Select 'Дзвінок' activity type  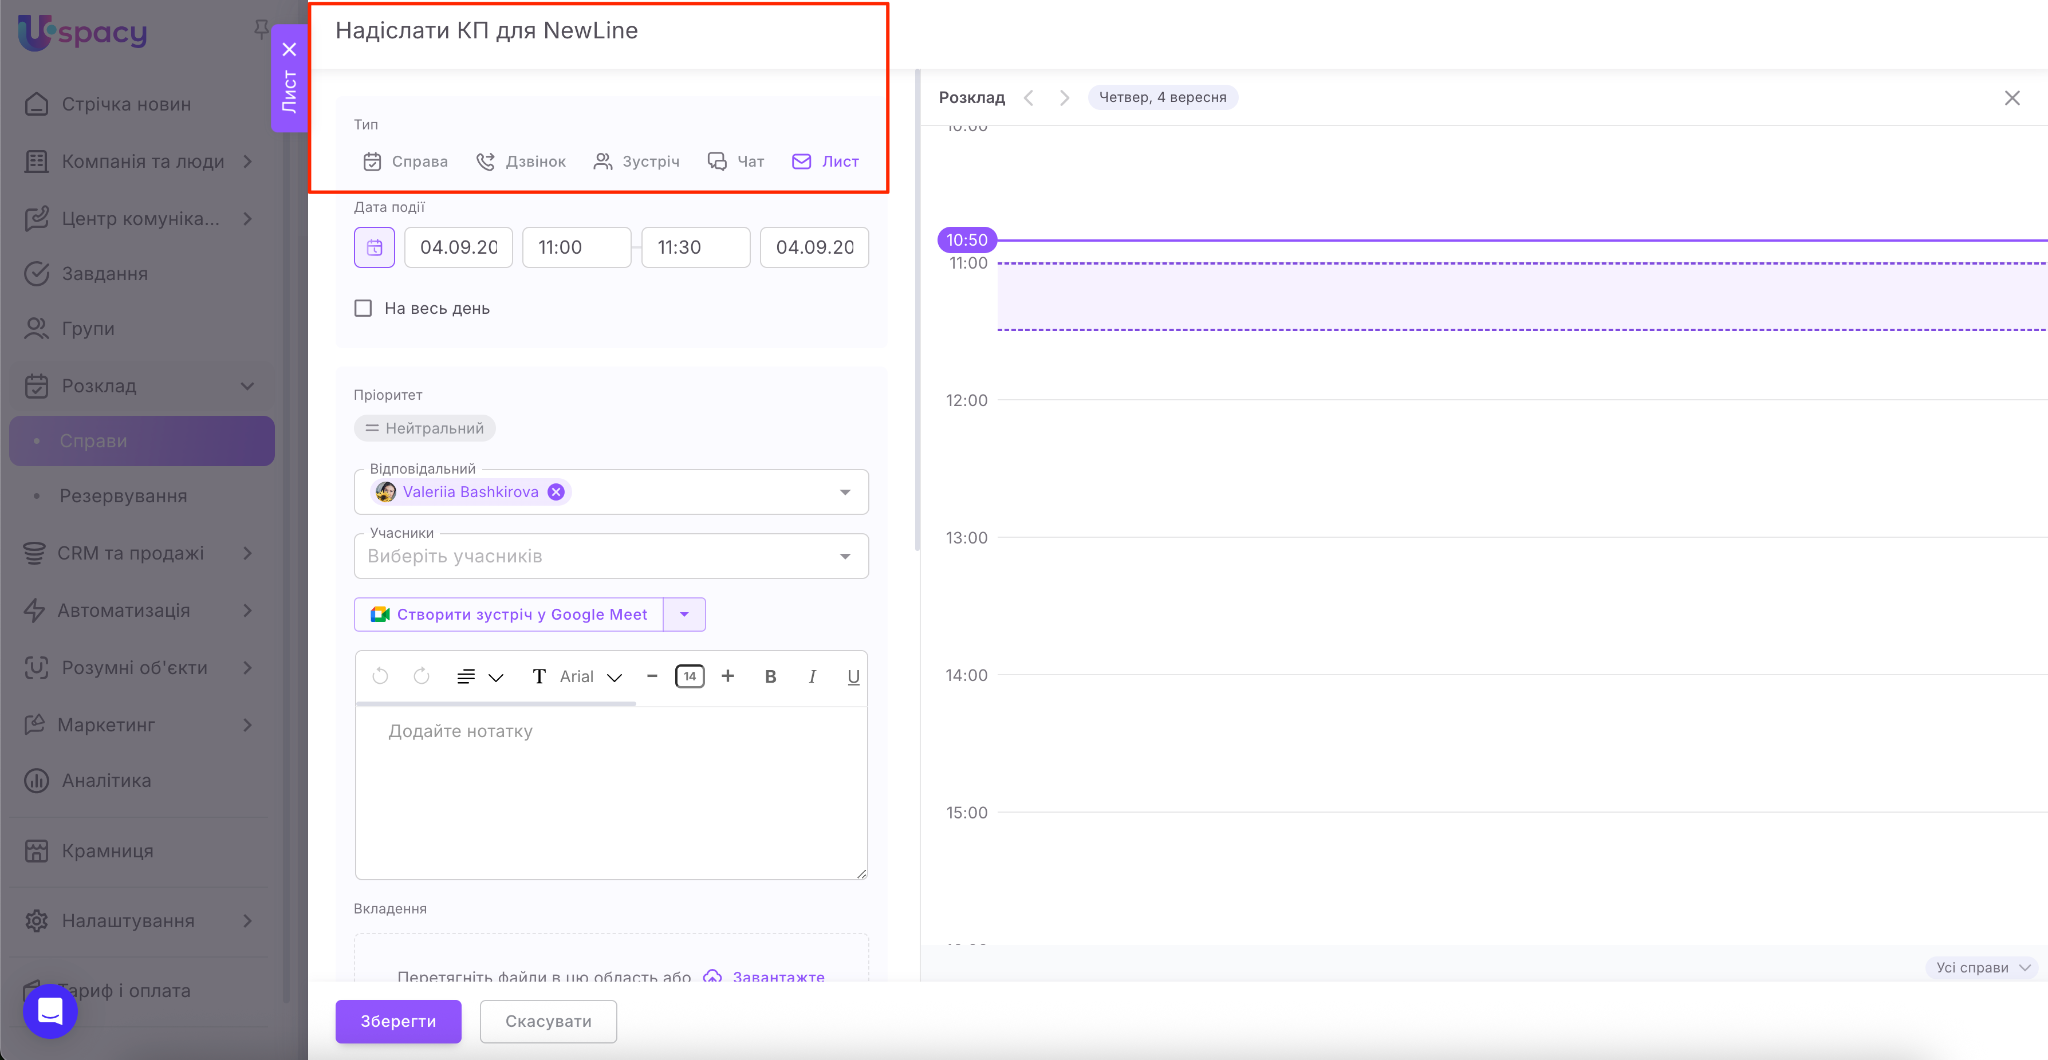(x=521, y=161)
